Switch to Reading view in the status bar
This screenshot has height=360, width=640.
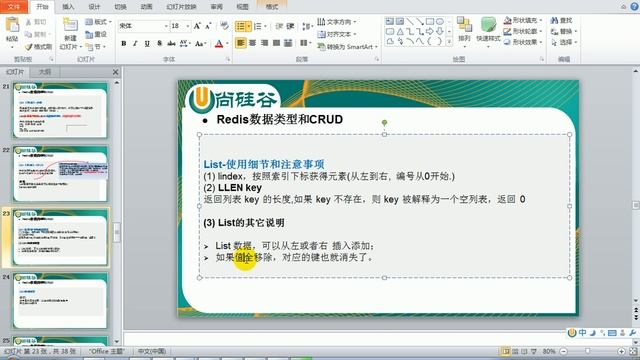point(524,351)
